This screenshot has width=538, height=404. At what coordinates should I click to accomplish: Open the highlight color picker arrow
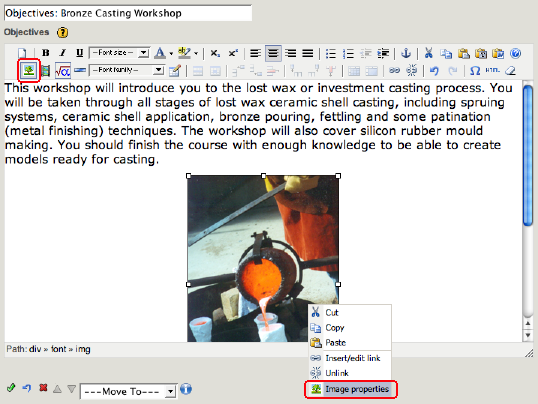tap(196, 54)
